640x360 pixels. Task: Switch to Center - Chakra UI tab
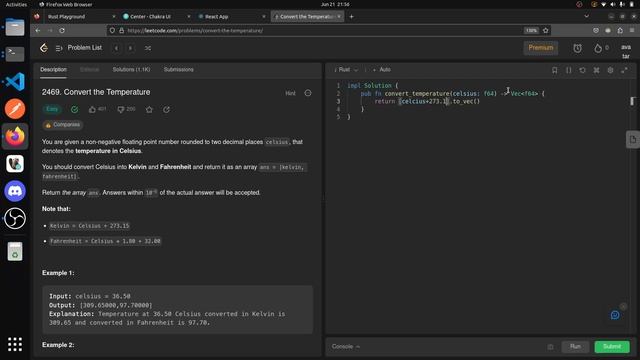click(155, 17)
